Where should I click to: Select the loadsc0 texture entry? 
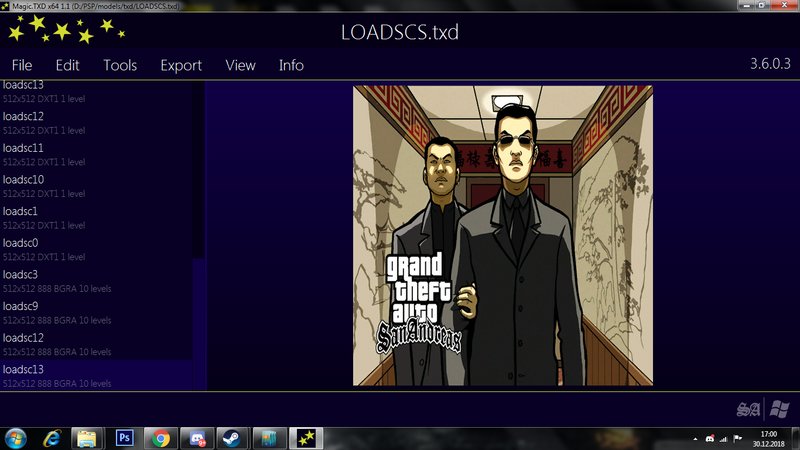[x=96, y=249]
